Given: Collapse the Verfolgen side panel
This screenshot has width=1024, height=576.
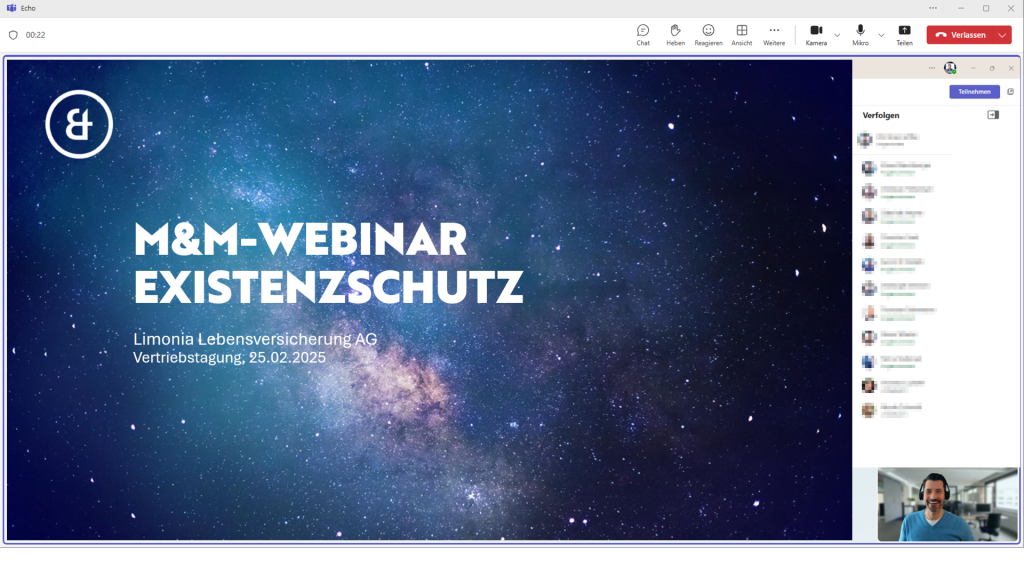Looking at the screenshot, I should (x=993, y=115).
